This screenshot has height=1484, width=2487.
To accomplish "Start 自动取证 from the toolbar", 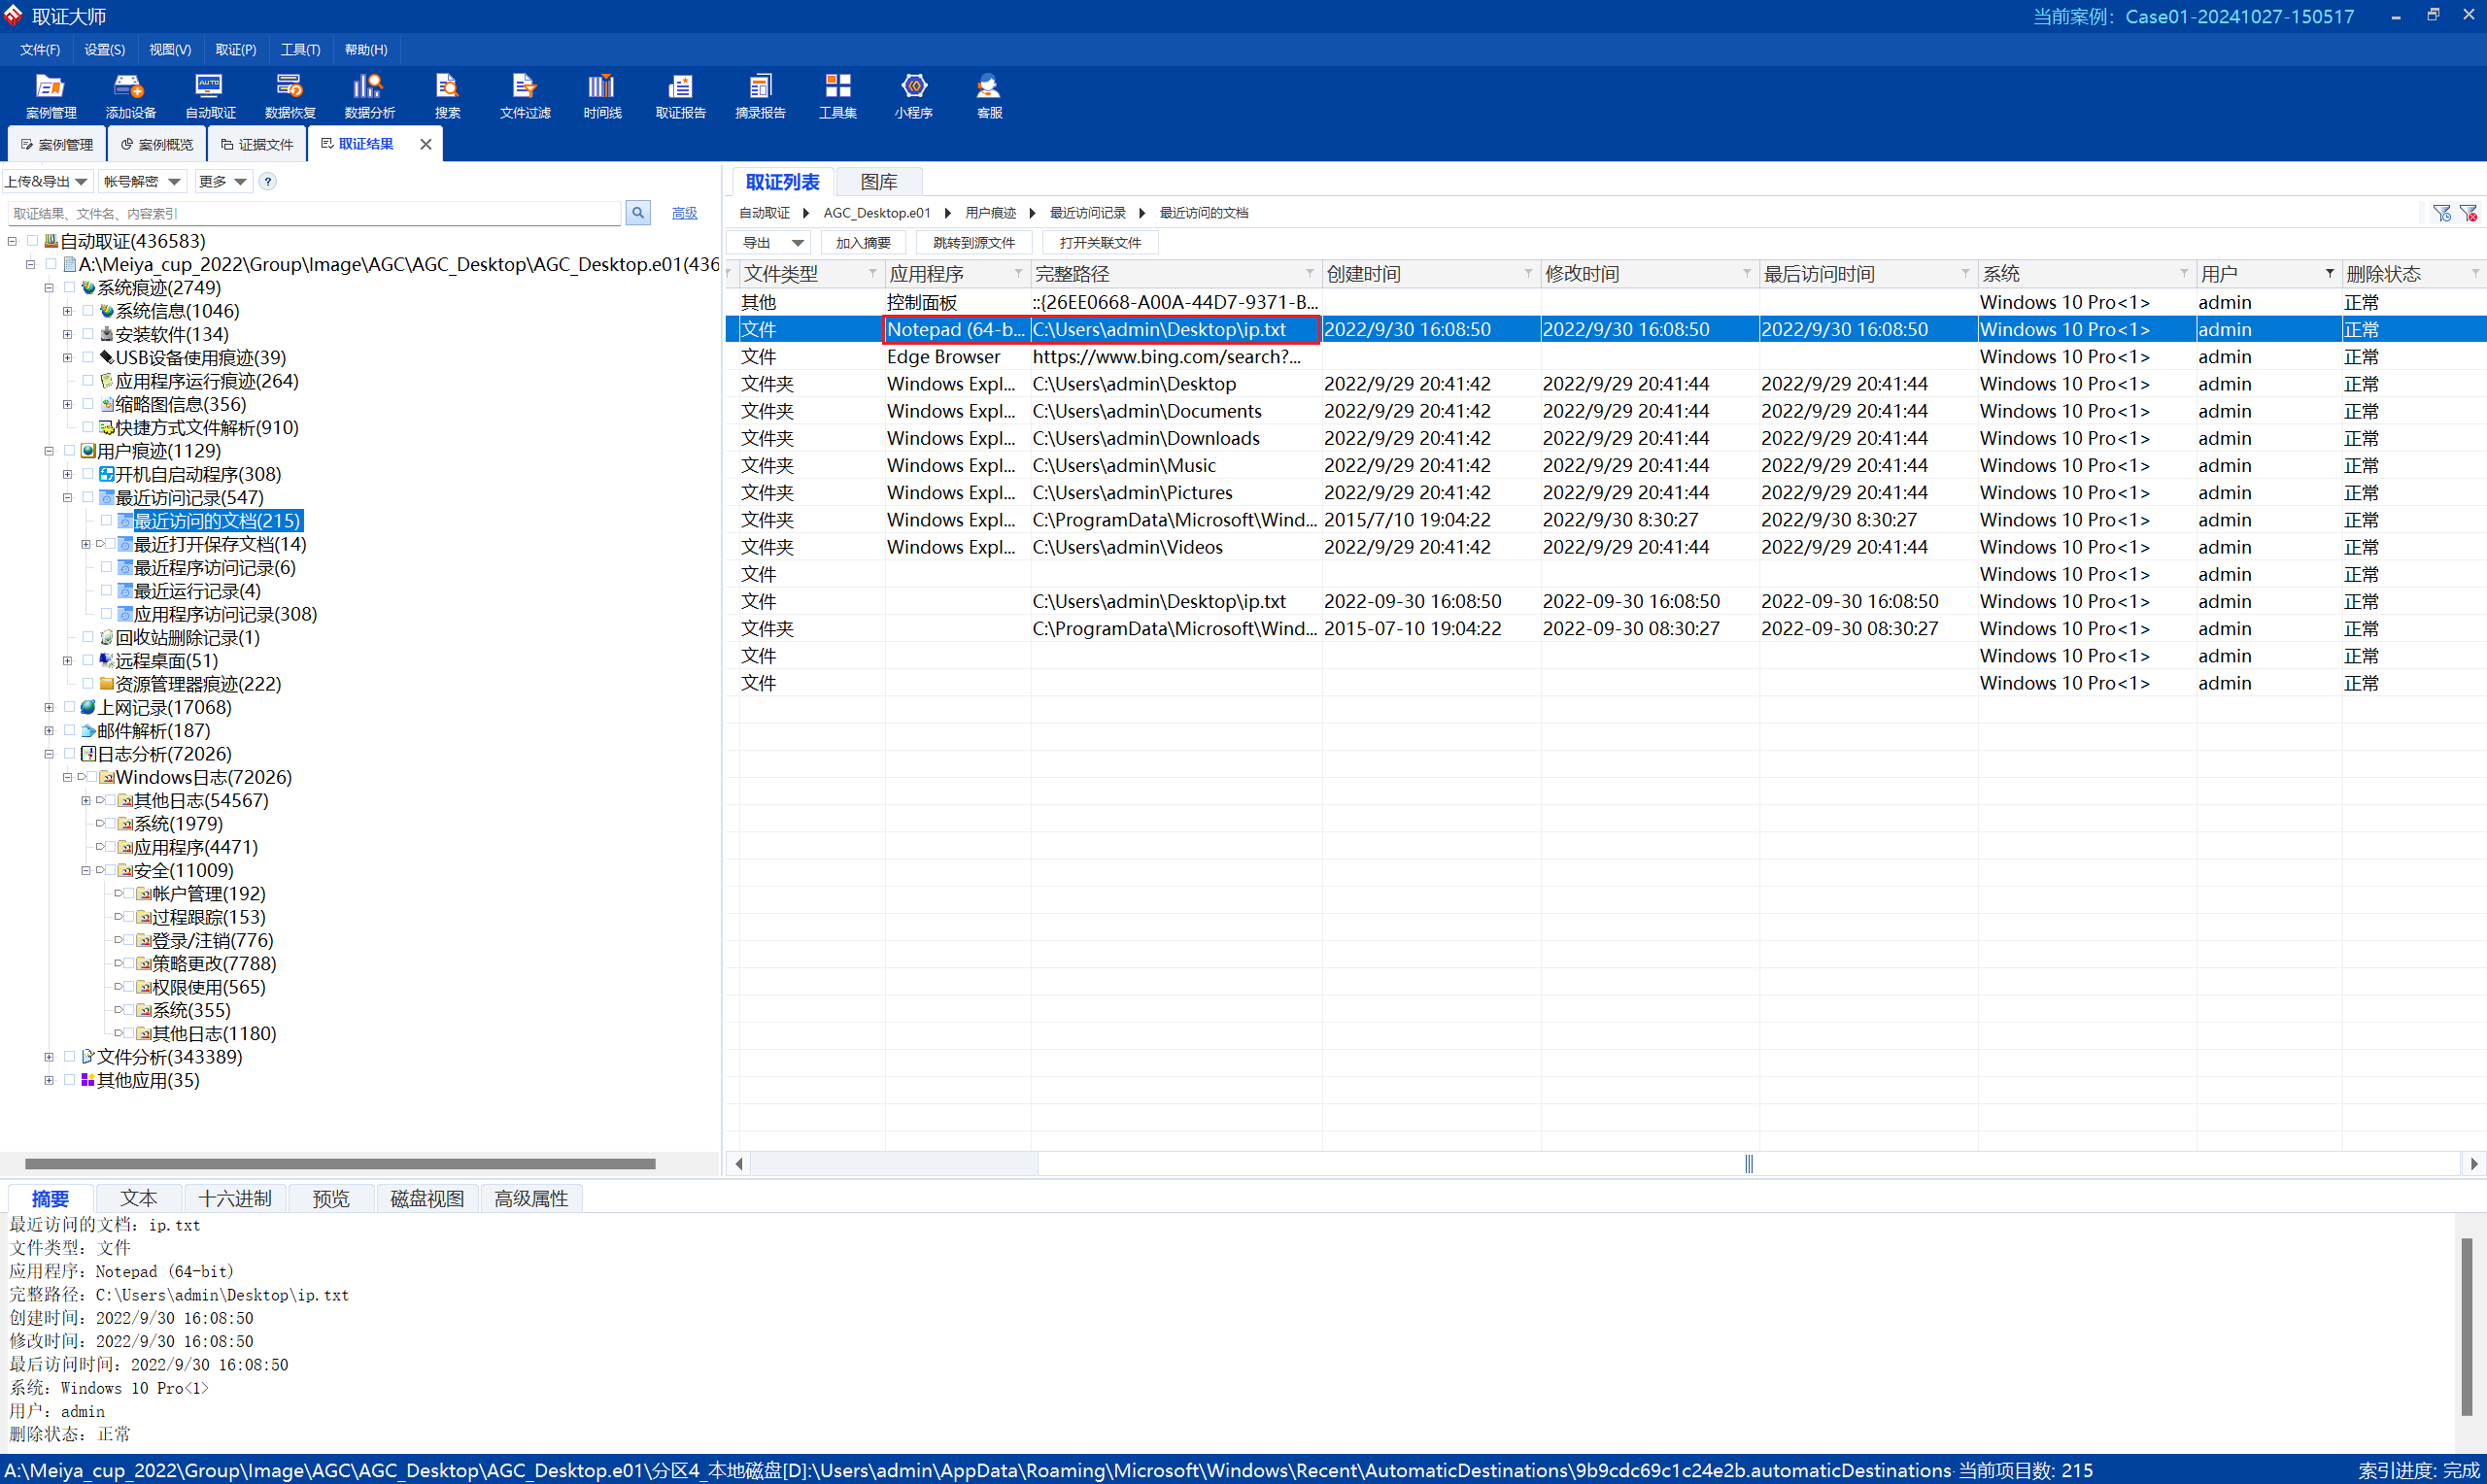I will tap(210, 96).
